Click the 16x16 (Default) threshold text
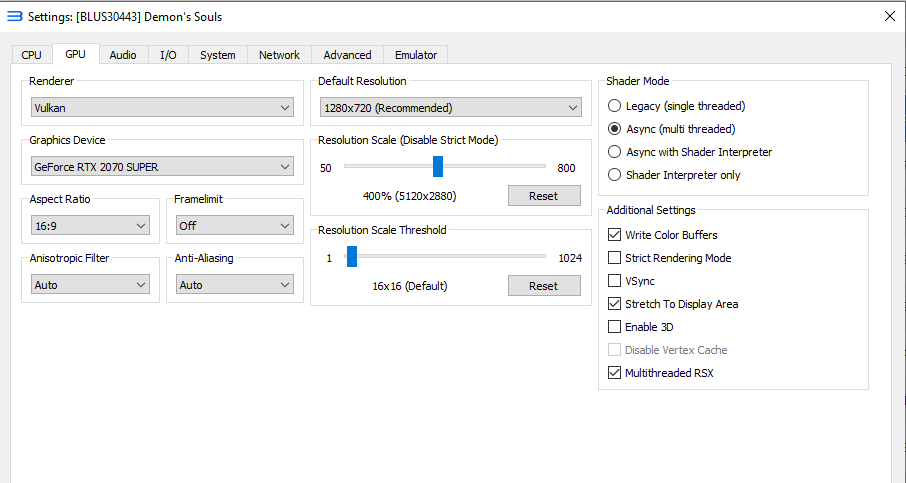The height and width of the screenshot is (483, 906). 410,286
